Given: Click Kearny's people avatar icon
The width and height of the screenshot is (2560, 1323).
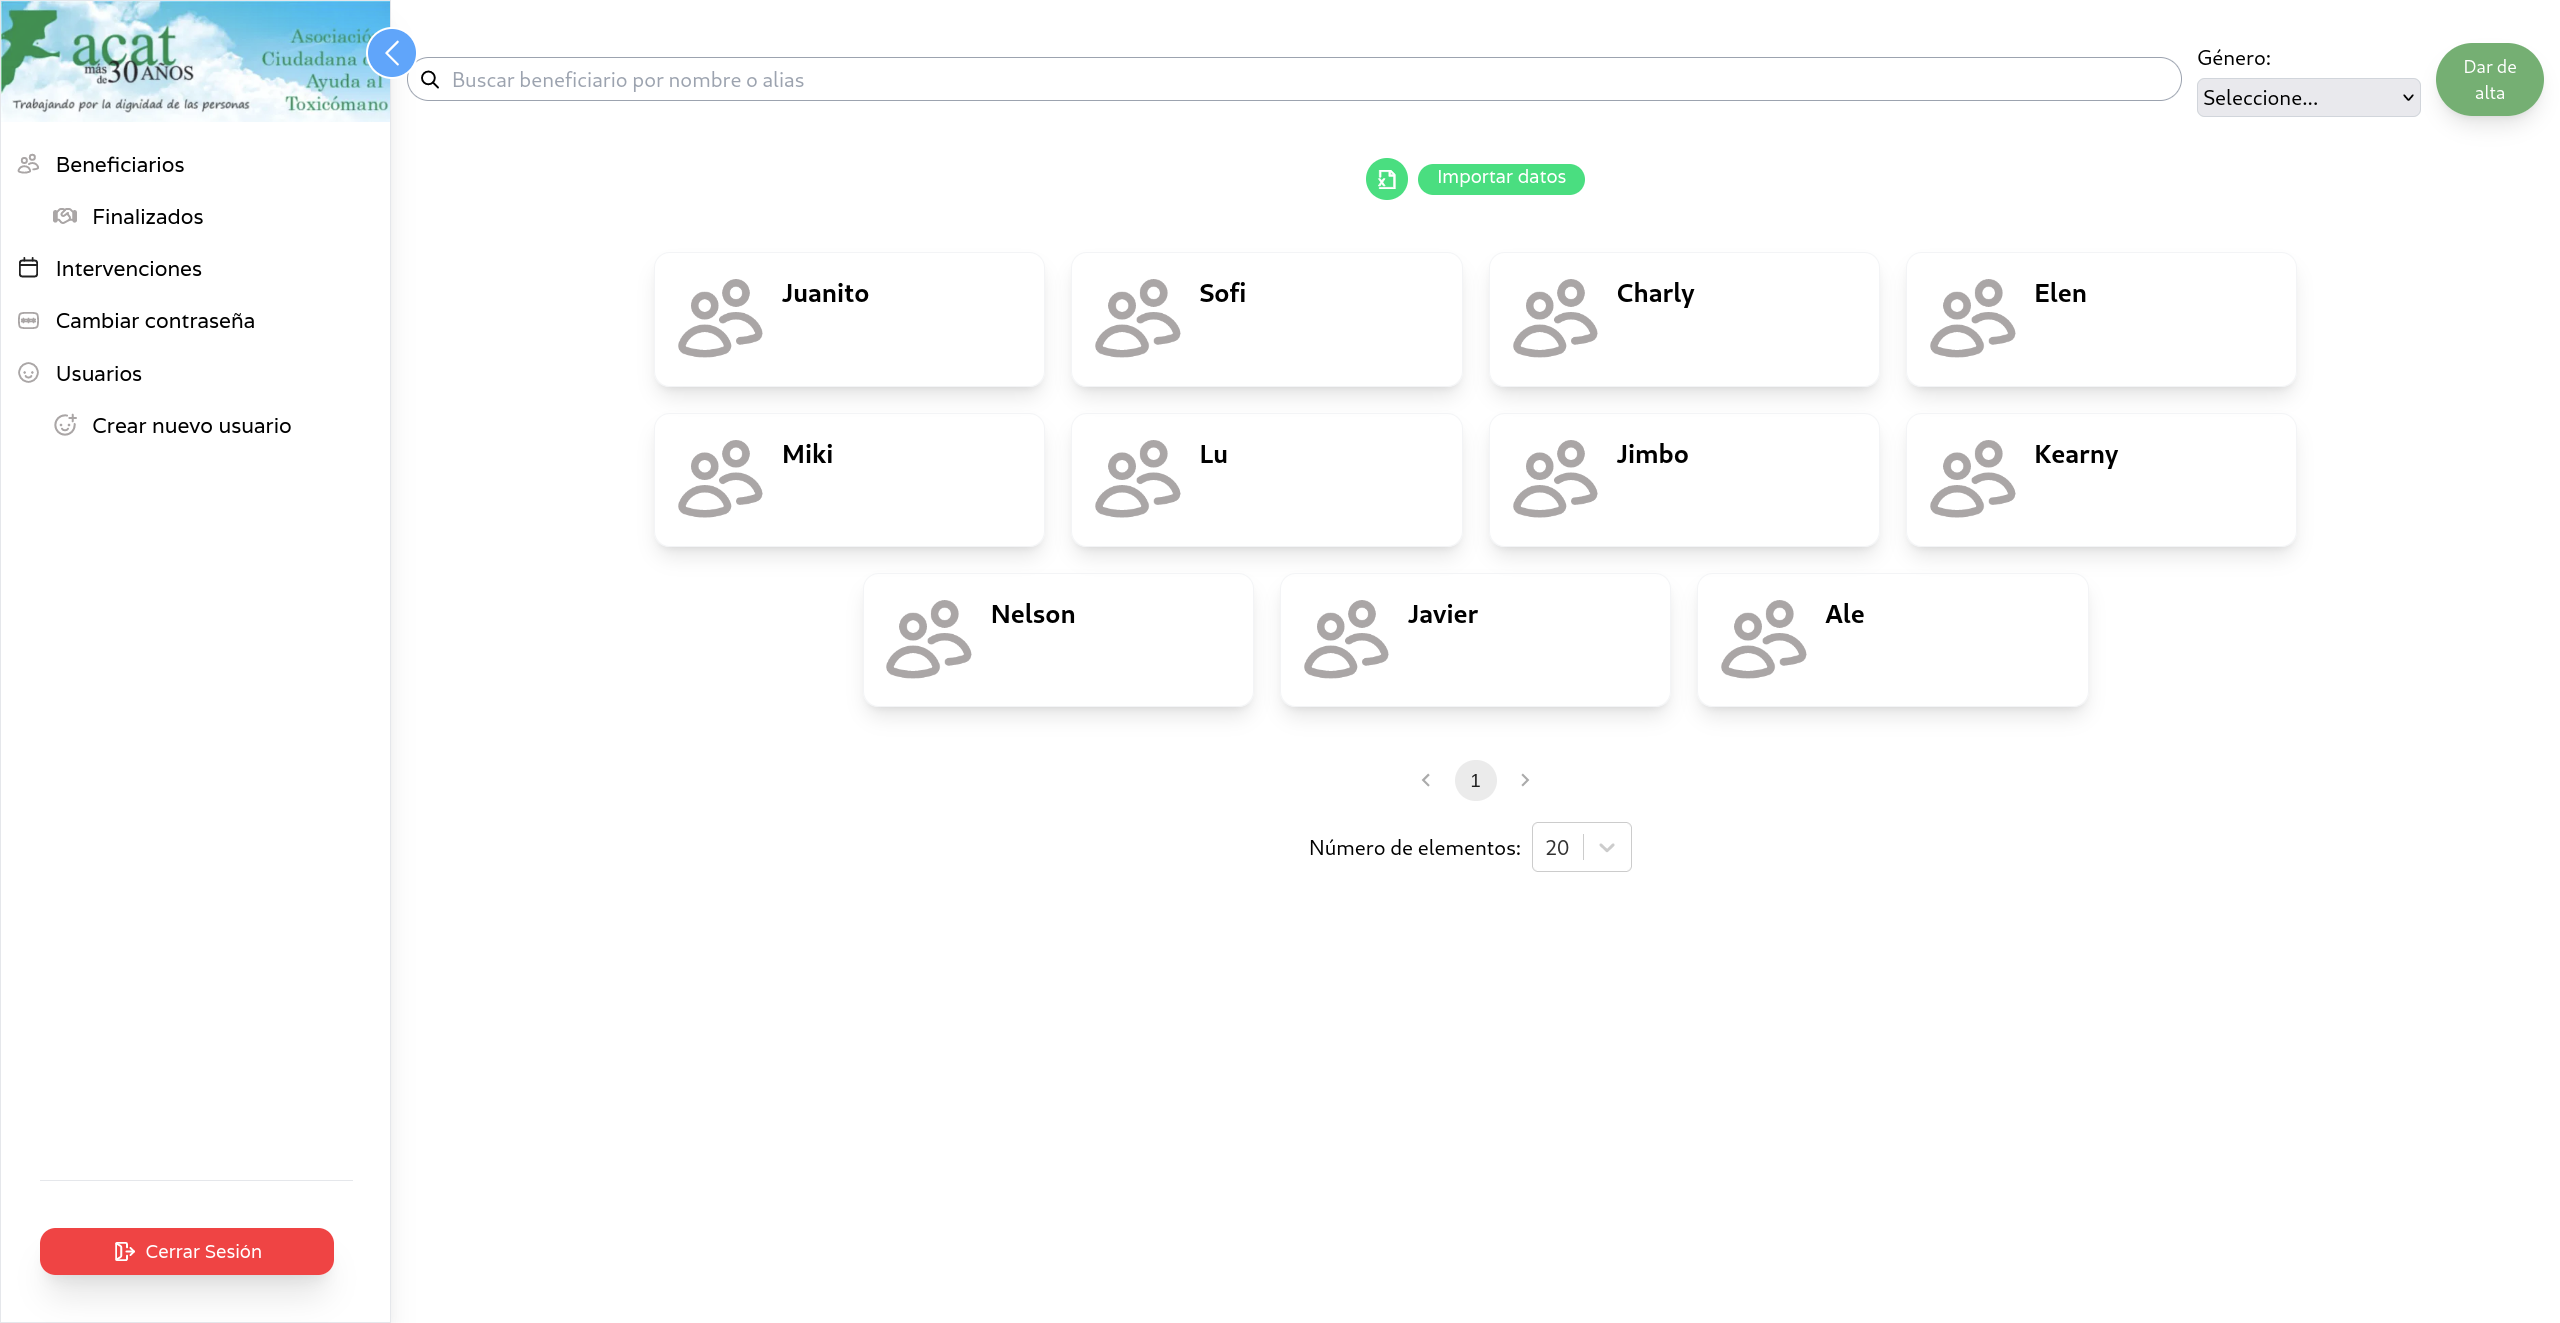Looking at the screenshot, I should point(1971,479).
